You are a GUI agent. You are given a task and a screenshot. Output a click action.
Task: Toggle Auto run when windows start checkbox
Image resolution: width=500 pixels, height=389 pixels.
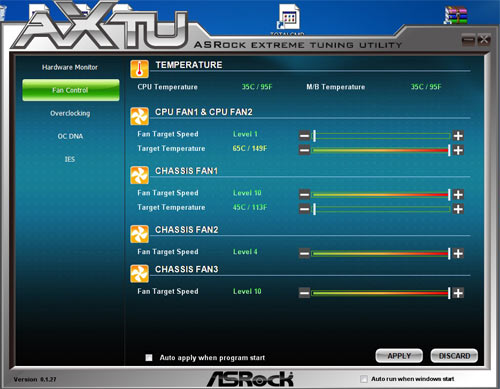coord(364,379)
